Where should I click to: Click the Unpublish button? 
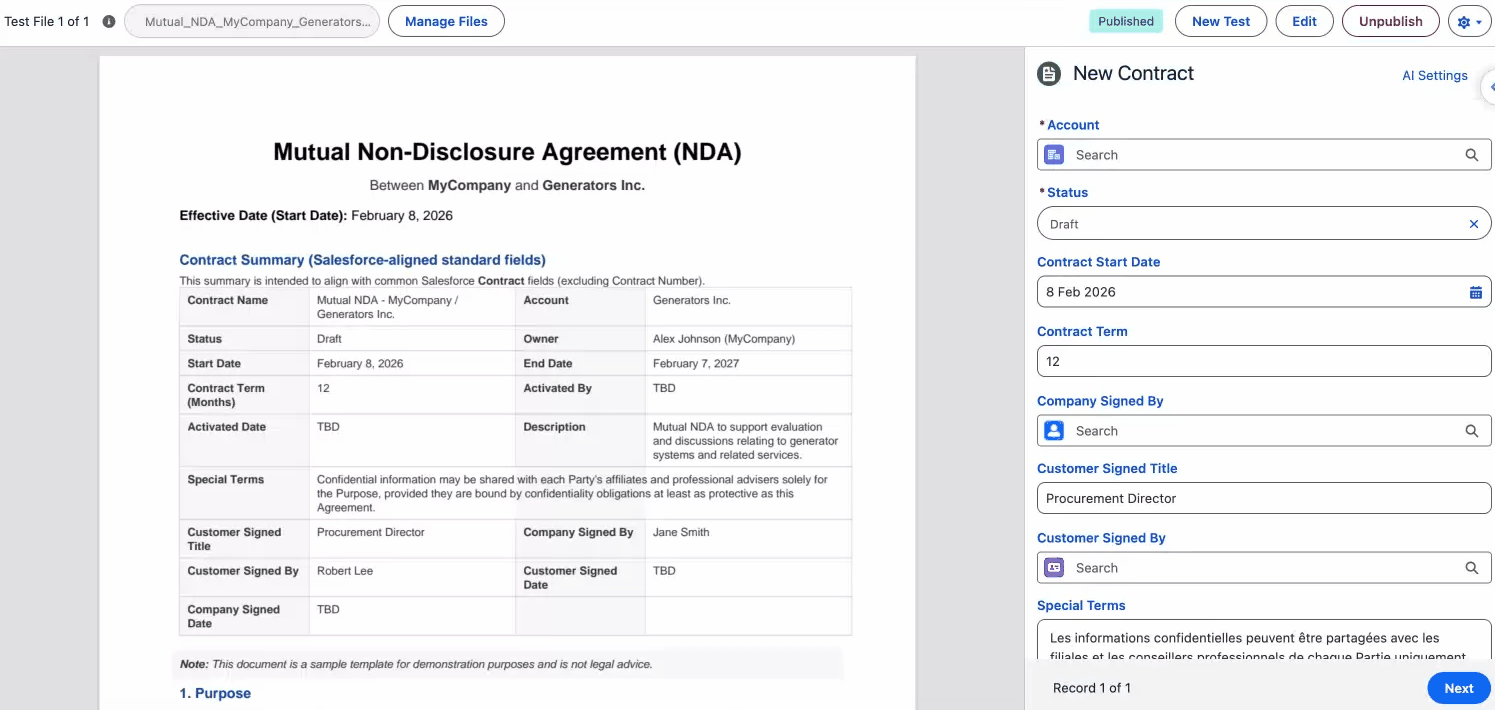pos(1390,21)
